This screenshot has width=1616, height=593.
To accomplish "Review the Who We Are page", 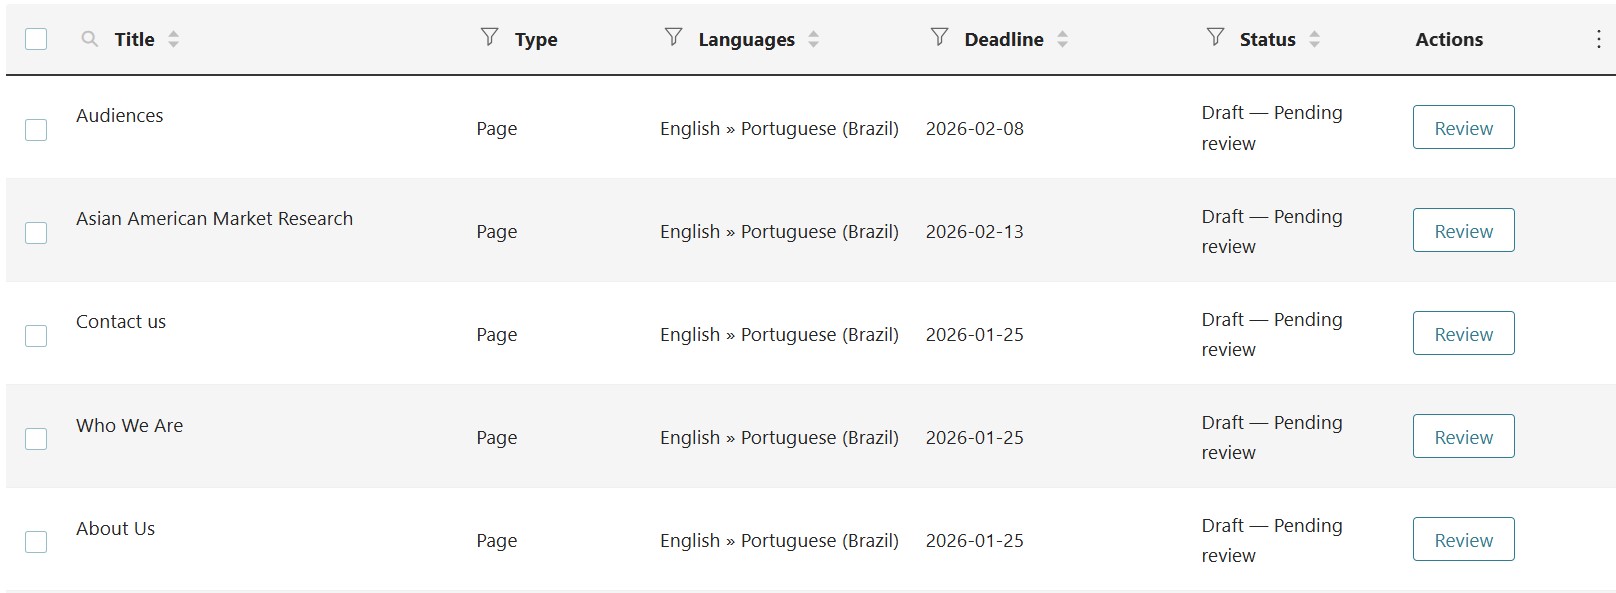I will pos(1463,437).
